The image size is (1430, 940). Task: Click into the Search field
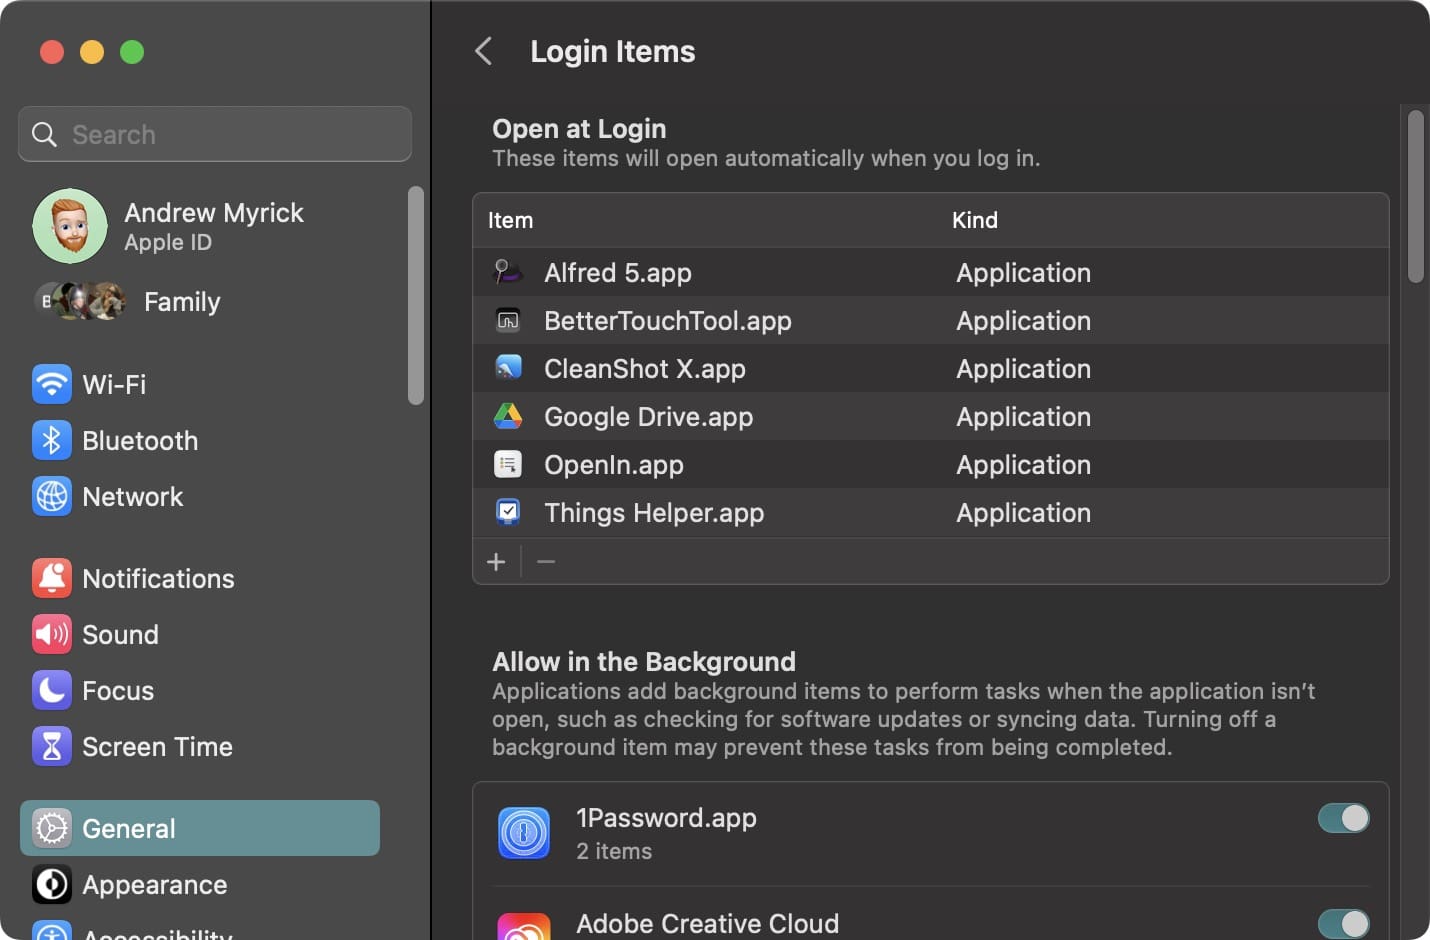(x=215, y=134)
